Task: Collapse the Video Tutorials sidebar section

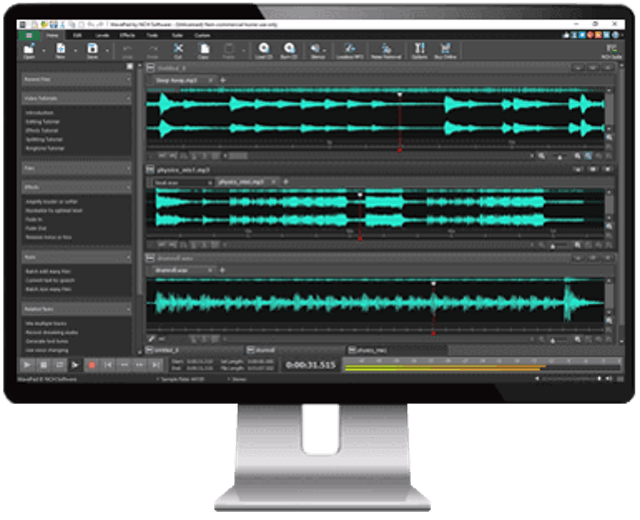Action: coord(128,98)
